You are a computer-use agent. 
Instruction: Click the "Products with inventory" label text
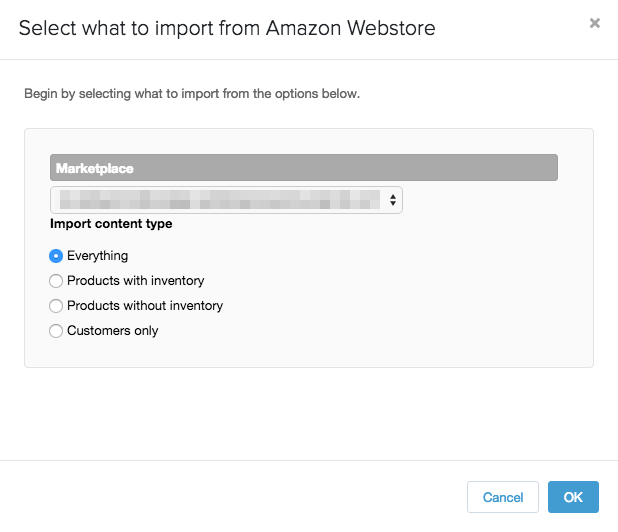[136, 281]
